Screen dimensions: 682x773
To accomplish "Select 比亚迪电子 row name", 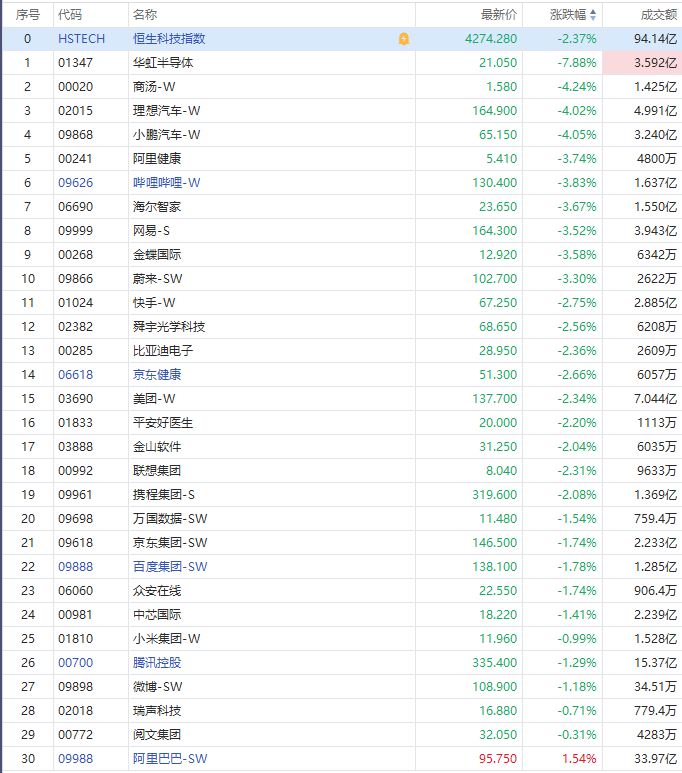I will coord(163,351).
